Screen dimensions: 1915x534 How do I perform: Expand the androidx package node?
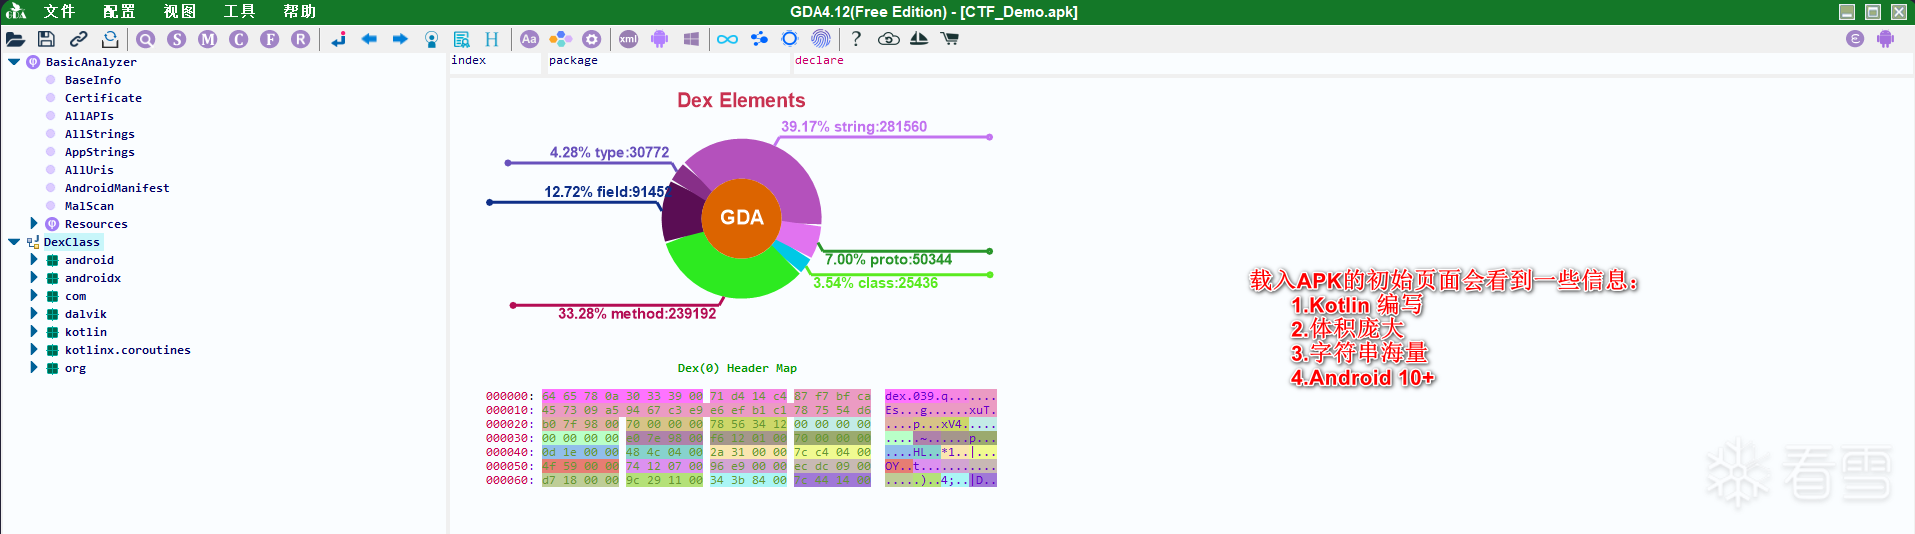[34, 277]
